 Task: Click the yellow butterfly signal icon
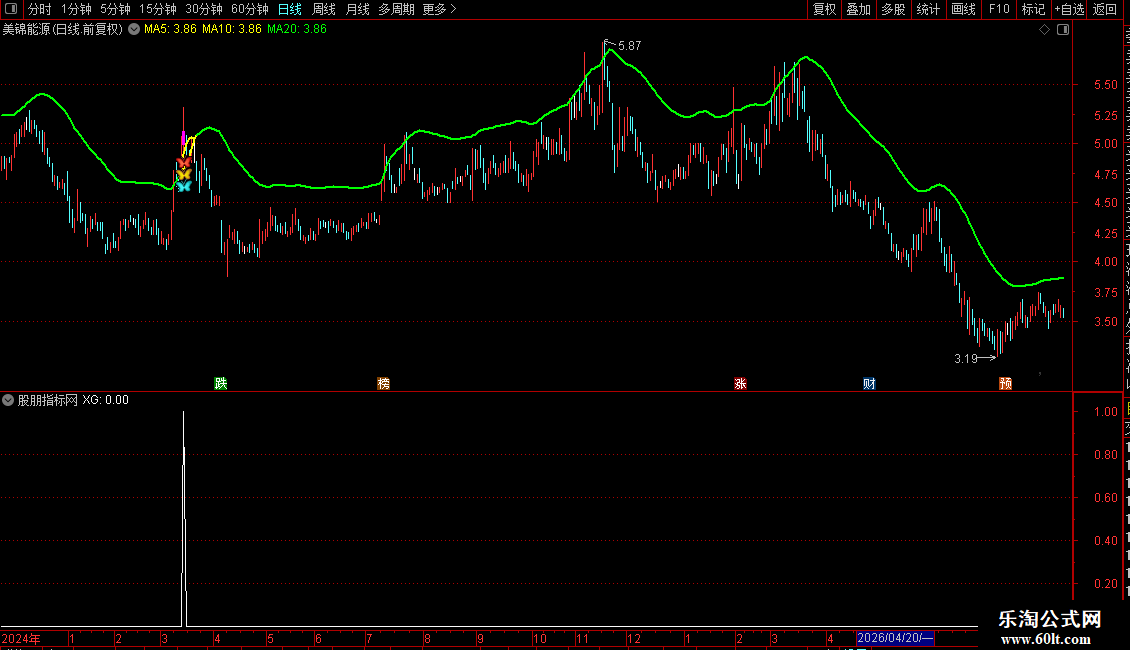coord(184,174)
